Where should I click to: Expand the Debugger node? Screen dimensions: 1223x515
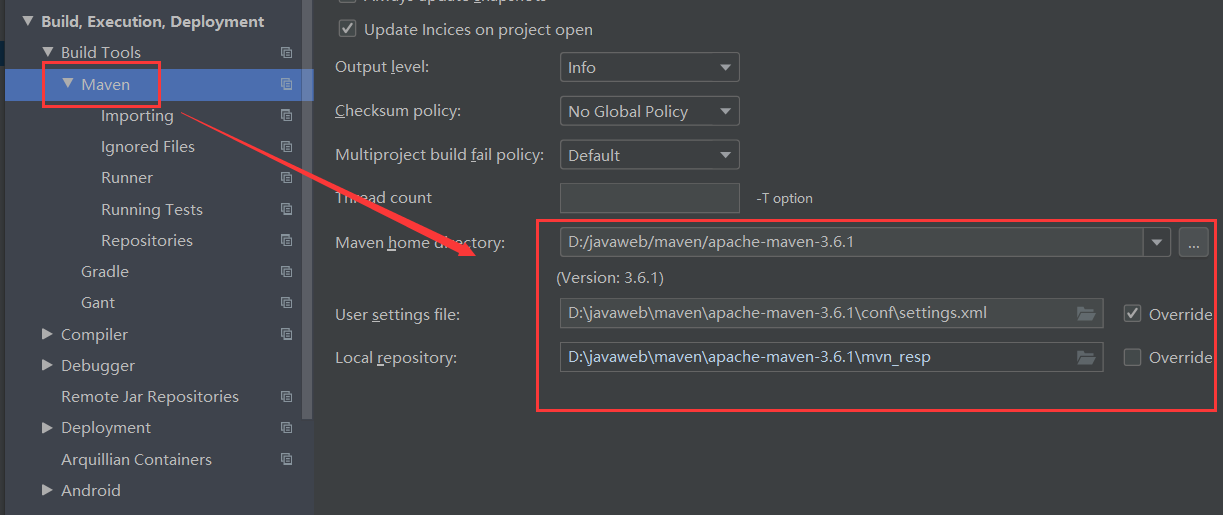pos(47,365)
